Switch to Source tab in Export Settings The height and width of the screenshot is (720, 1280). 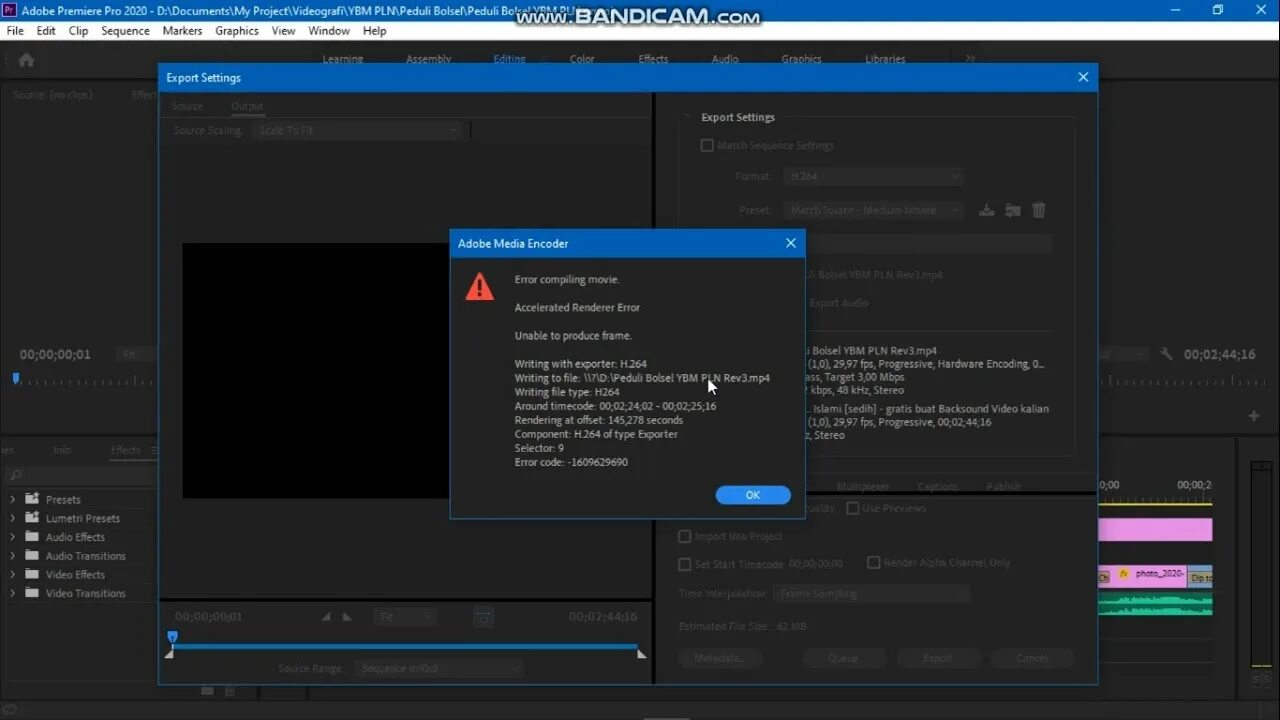click(187, 106)
